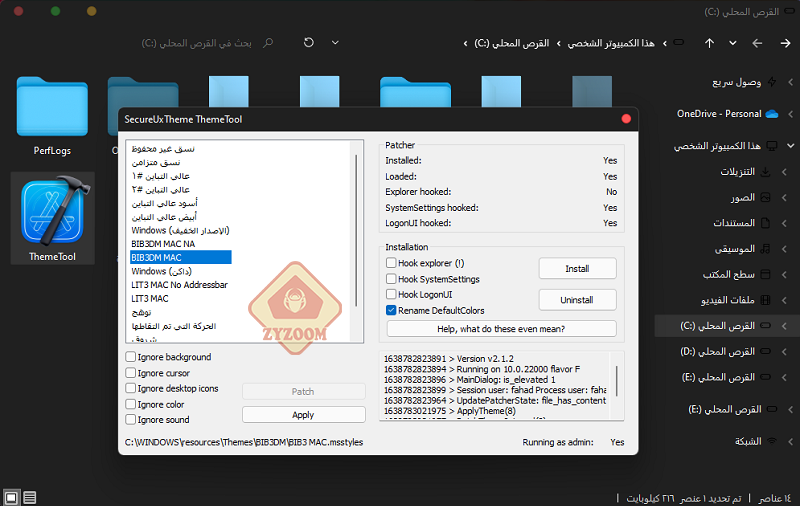Click the Patch button
The width and height of the screenshot is (800, 506).
[x=304, y=391]
